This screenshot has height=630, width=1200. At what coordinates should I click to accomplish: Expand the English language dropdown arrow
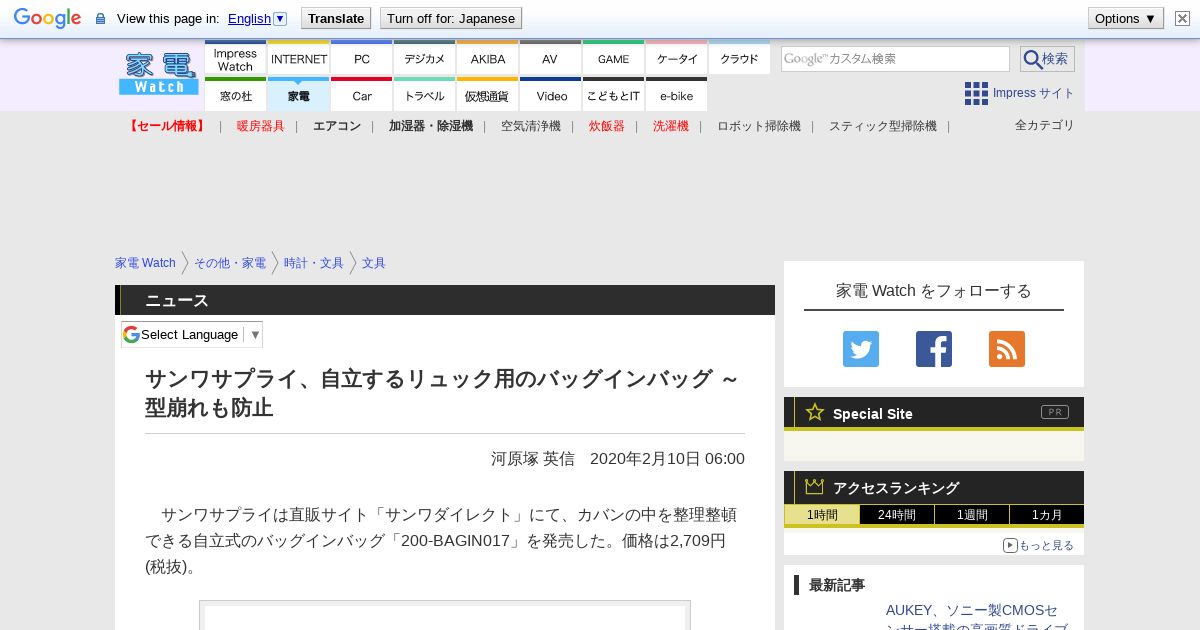280,18
